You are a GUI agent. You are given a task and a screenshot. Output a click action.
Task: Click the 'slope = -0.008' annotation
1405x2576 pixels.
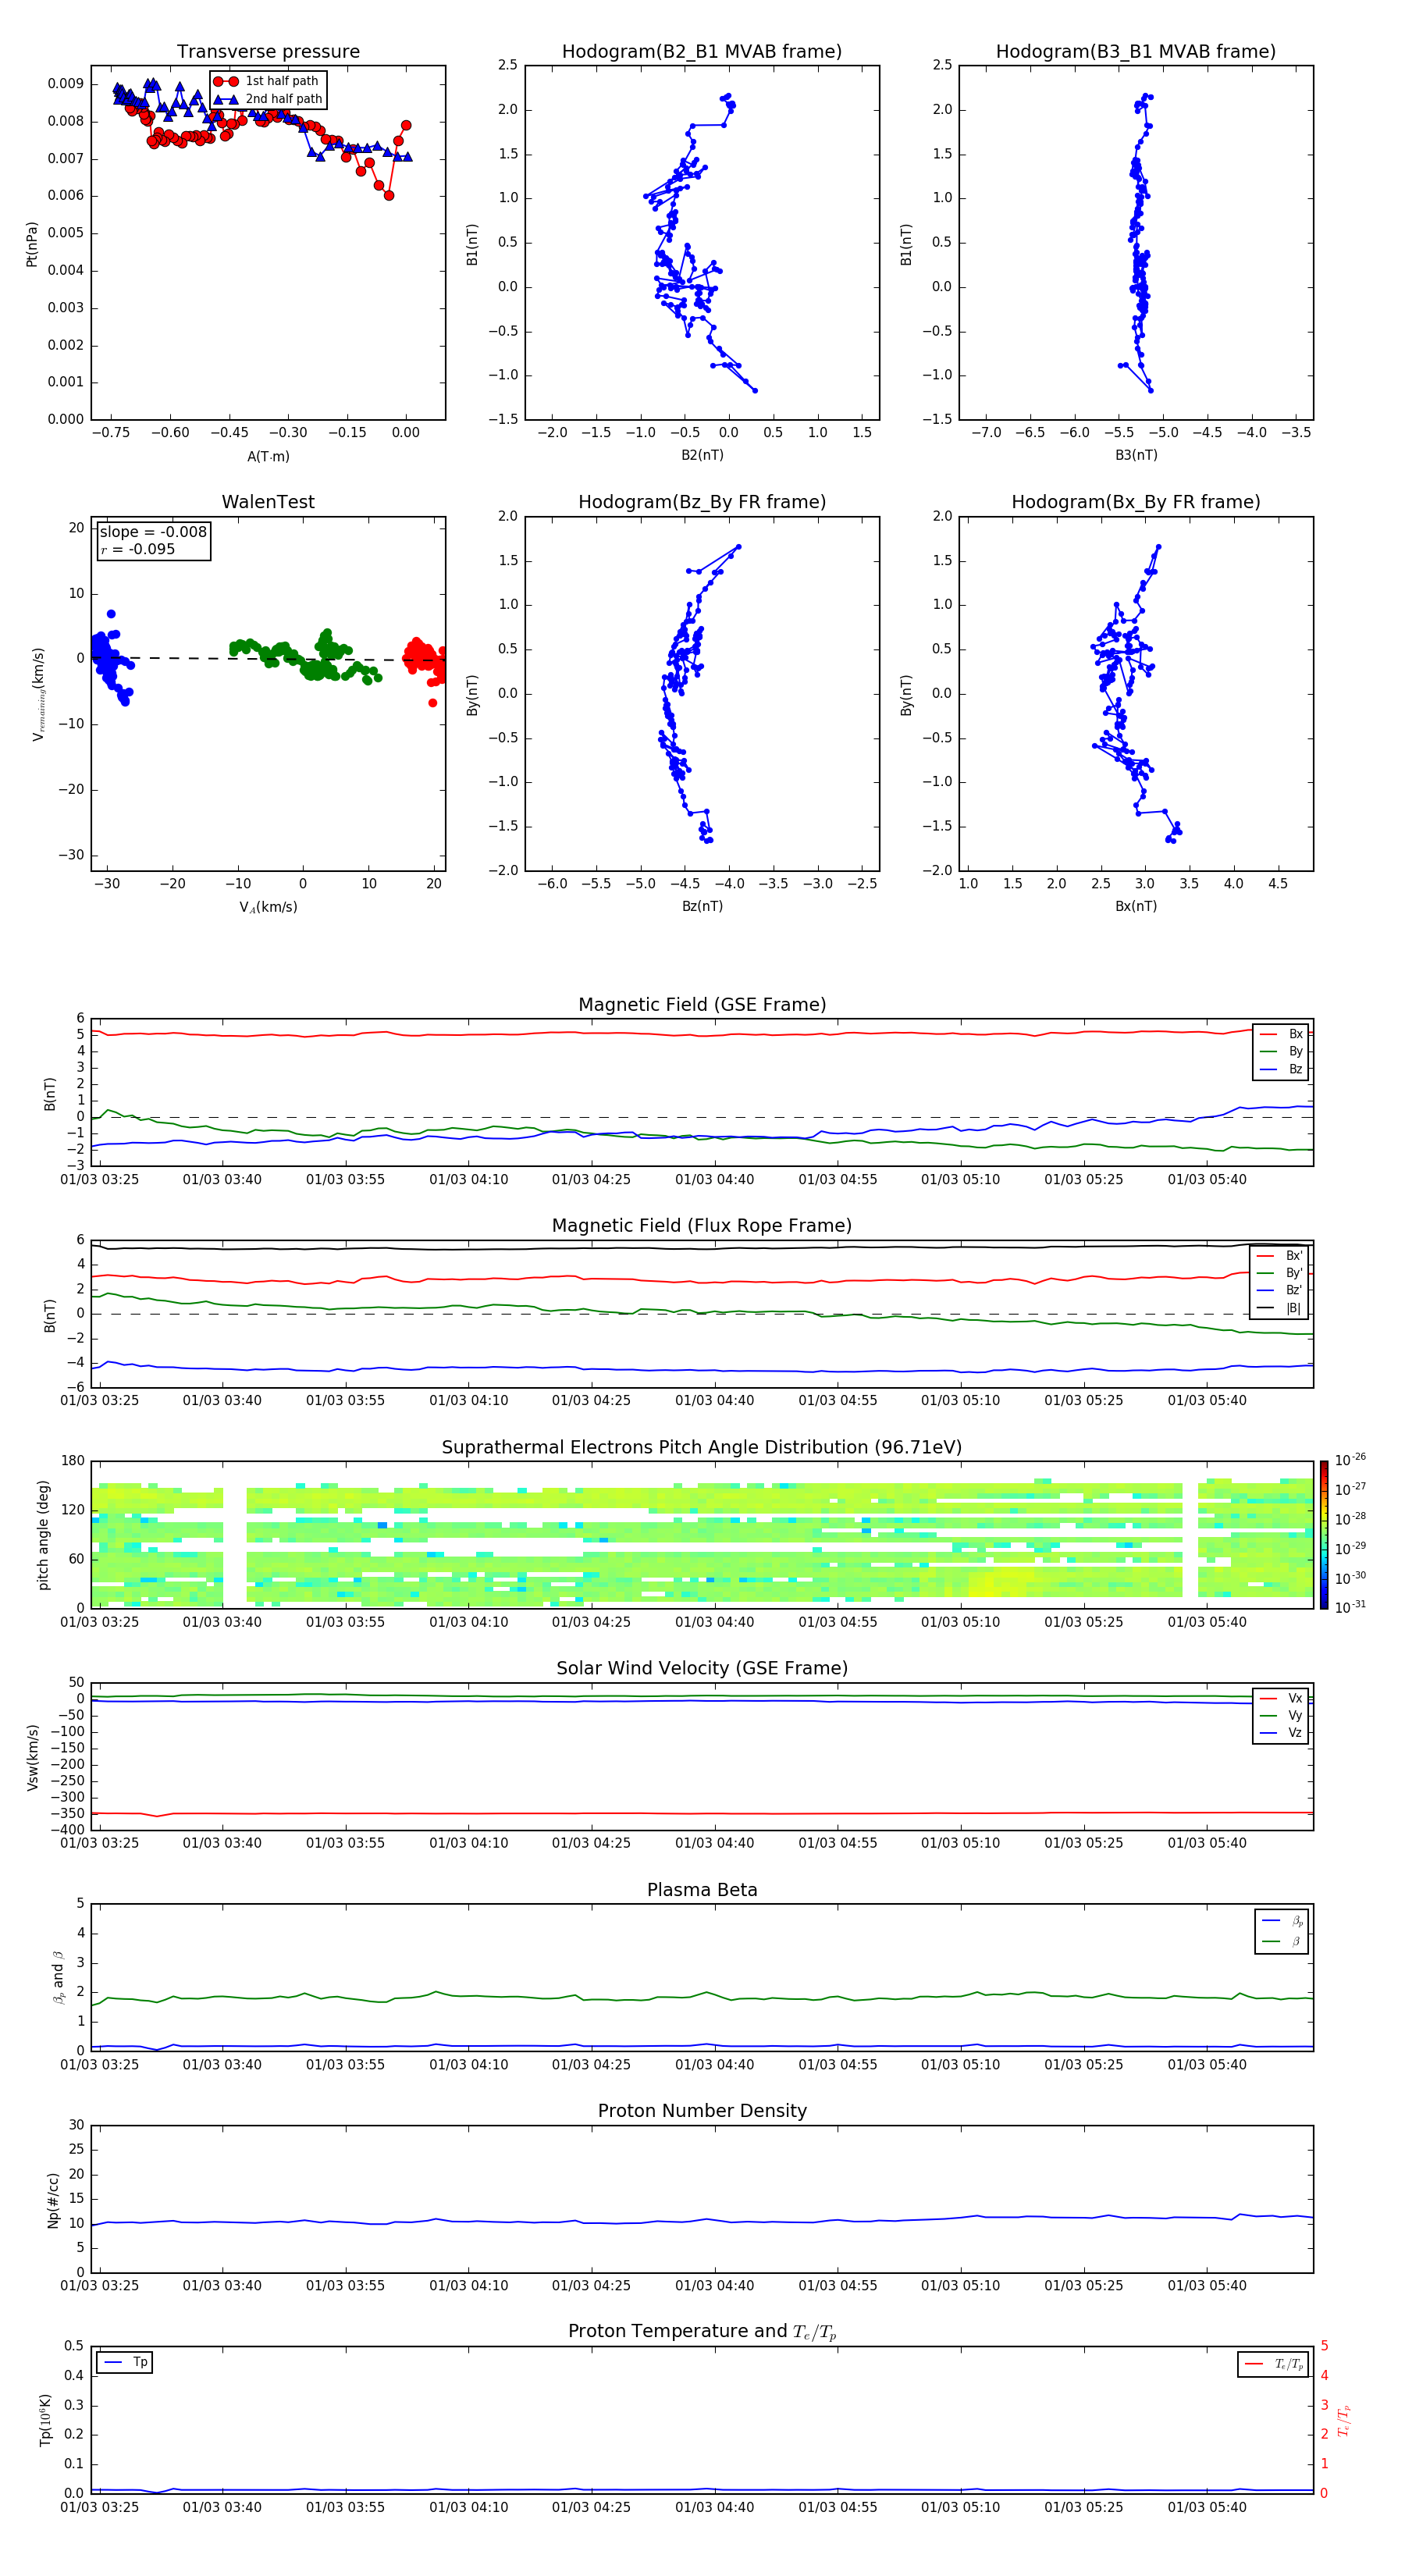point(153,532)
